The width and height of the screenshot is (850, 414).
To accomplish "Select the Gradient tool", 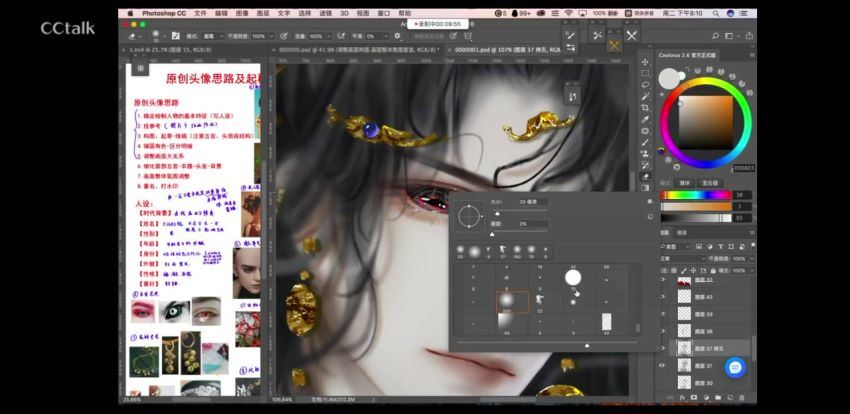I will click(645, 187).
